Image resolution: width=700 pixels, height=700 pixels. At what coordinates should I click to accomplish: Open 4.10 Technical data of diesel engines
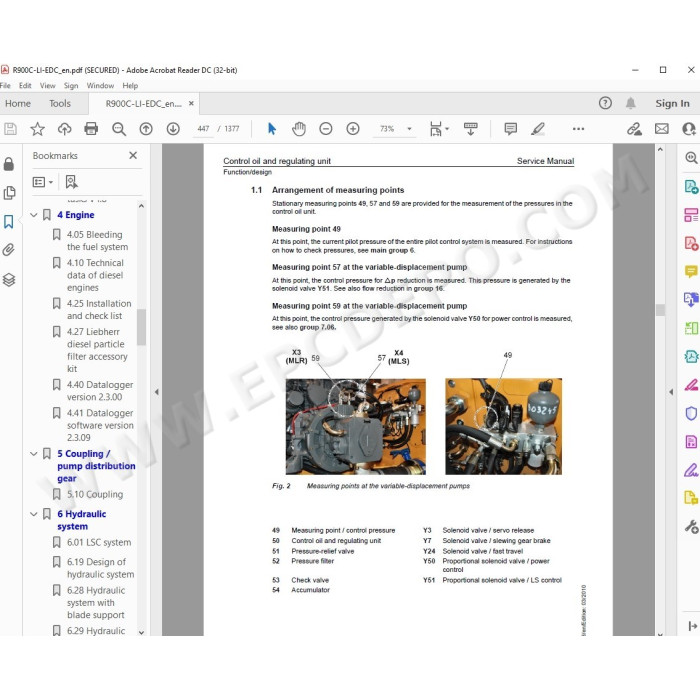click(95, 275)
